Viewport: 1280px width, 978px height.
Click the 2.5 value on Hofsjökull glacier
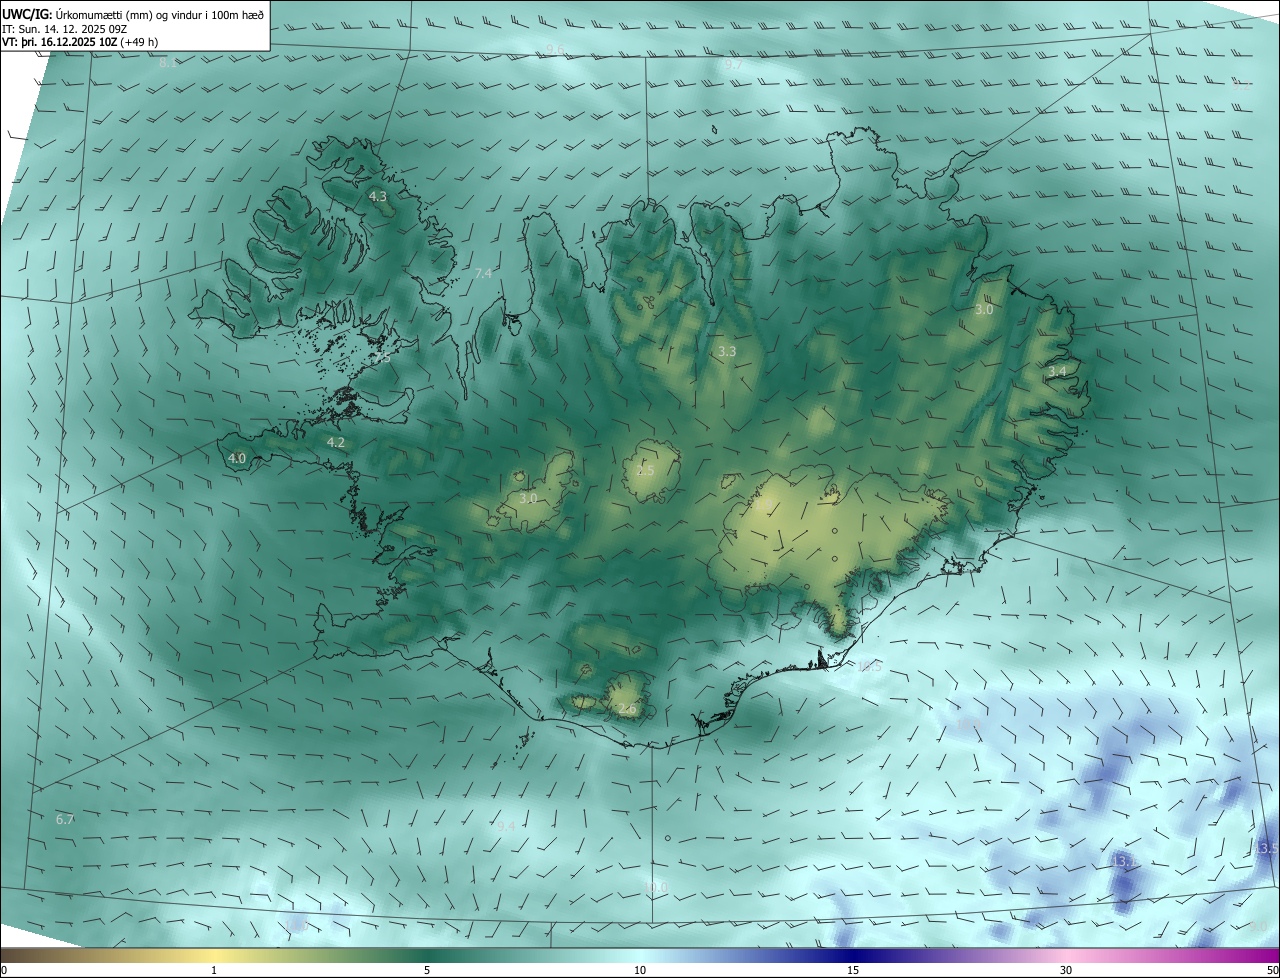pyautogui.click(x=645, y=470)
